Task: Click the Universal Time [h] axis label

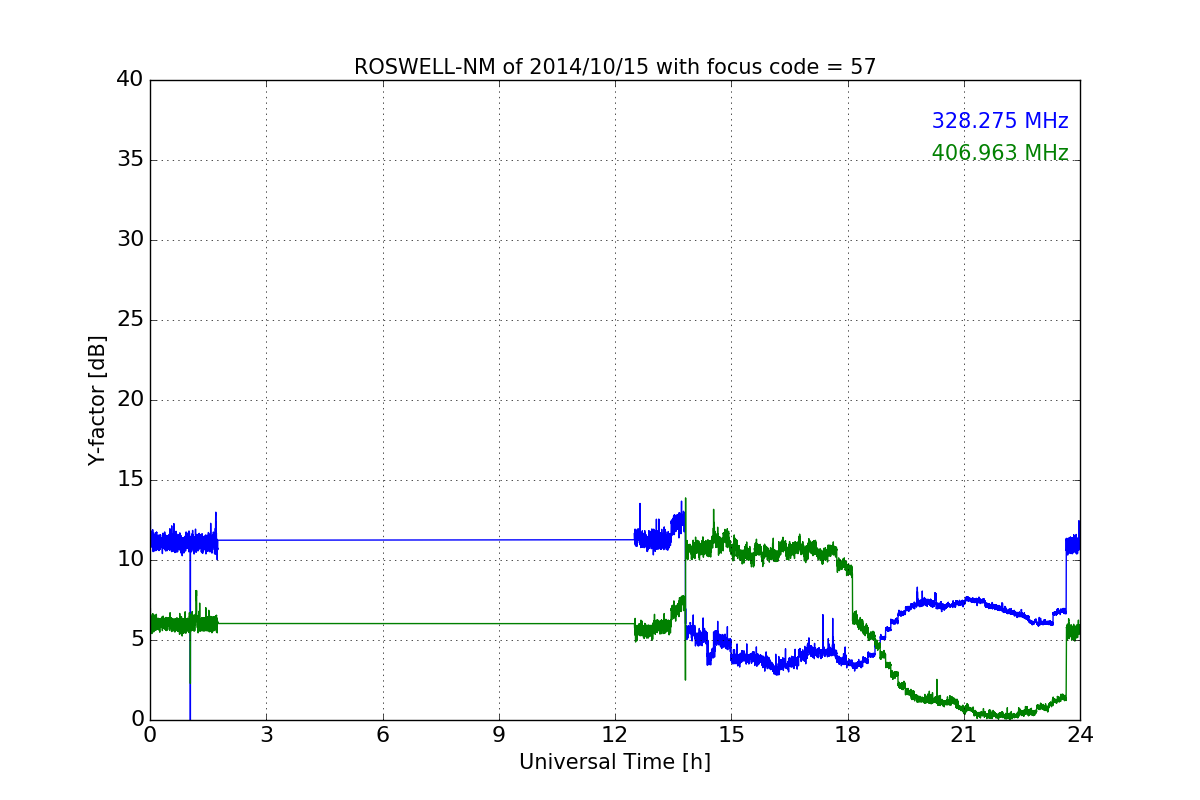Action: pos(615,762)
